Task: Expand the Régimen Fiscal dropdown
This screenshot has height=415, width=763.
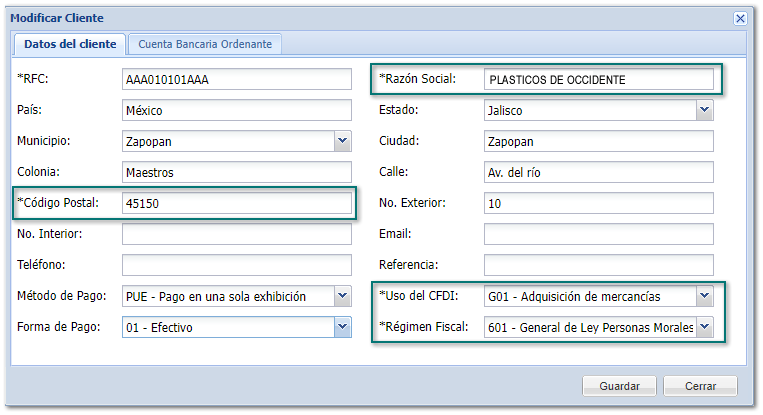Action: [704, 327]
